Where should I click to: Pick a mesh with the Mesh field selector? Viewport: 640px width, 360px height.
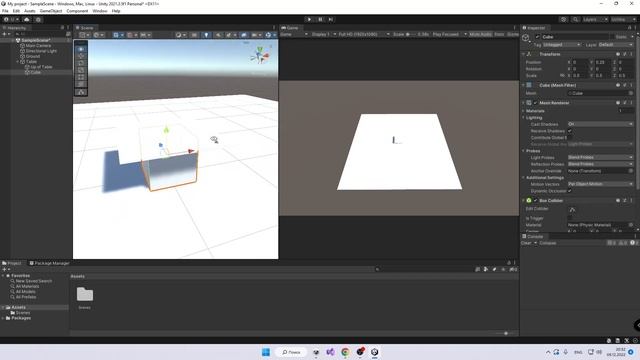point(631,93)
